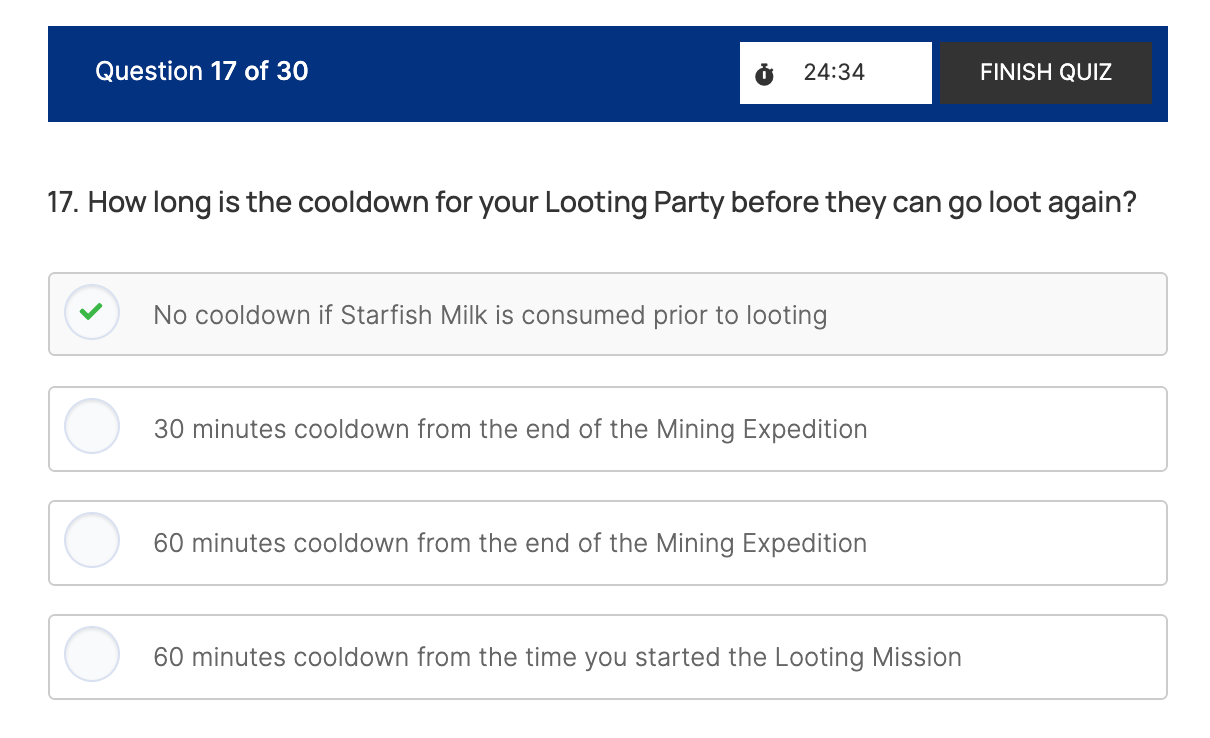Click the words "Looting Party" in the question
This screenshot has width=1210, height=738.
click(x=634, y=203)
